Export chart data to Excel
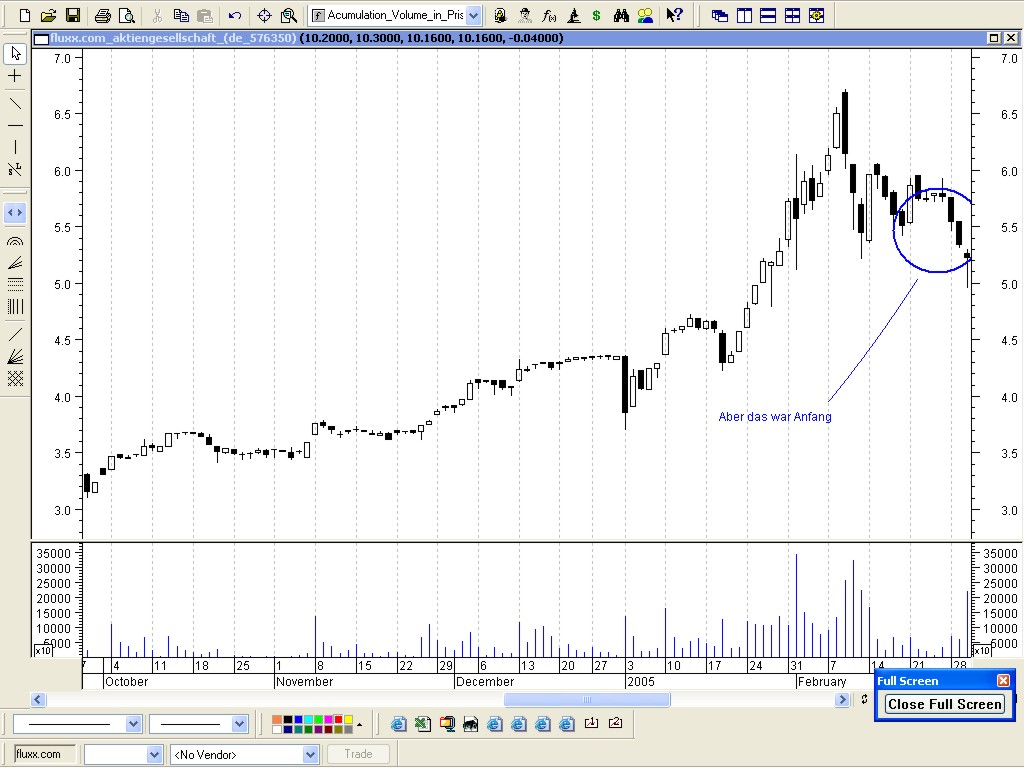 (421, 723)
